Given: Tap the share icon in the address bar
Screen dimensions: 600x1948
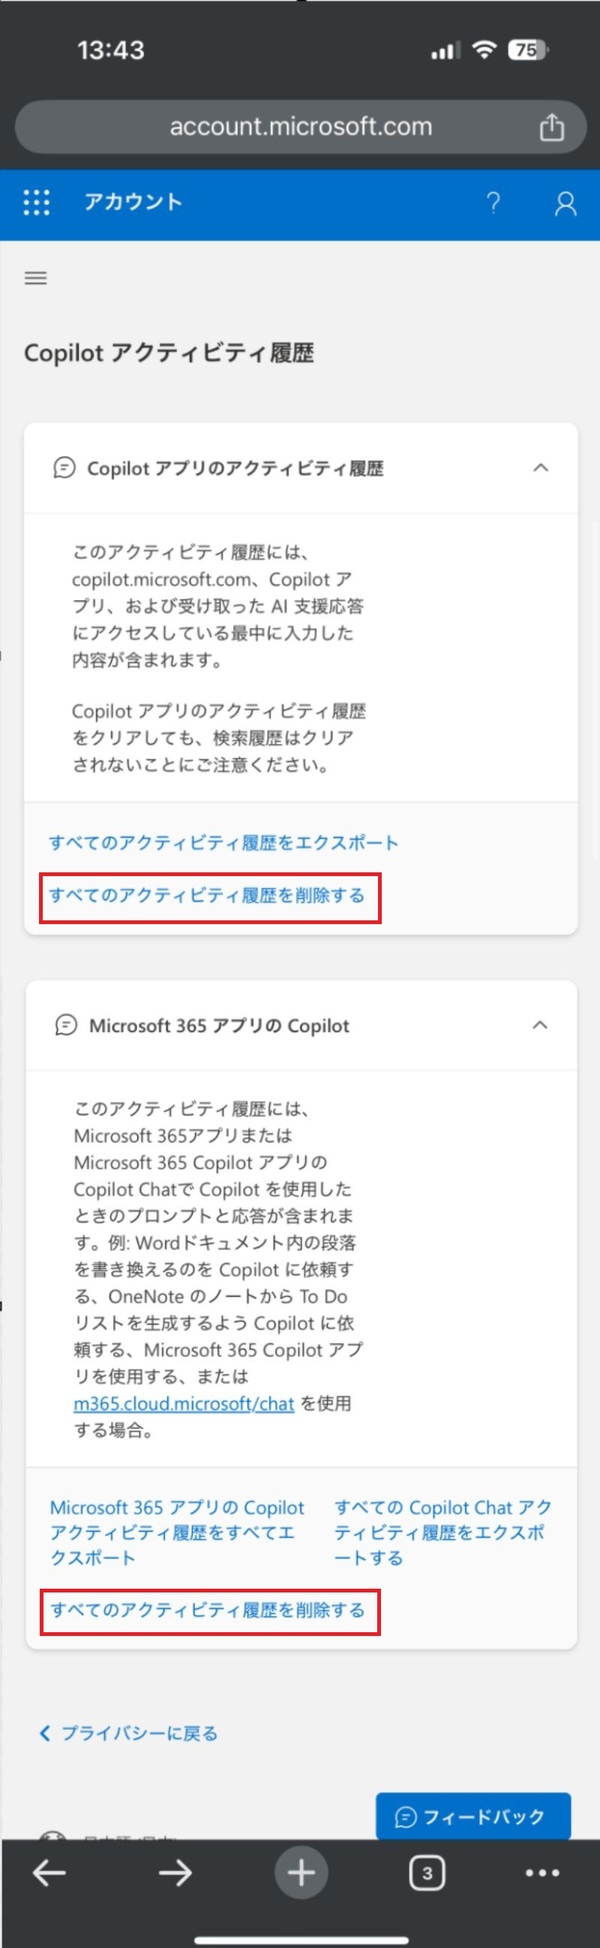Looking at the screenshot, I should [x=551, y=126].
